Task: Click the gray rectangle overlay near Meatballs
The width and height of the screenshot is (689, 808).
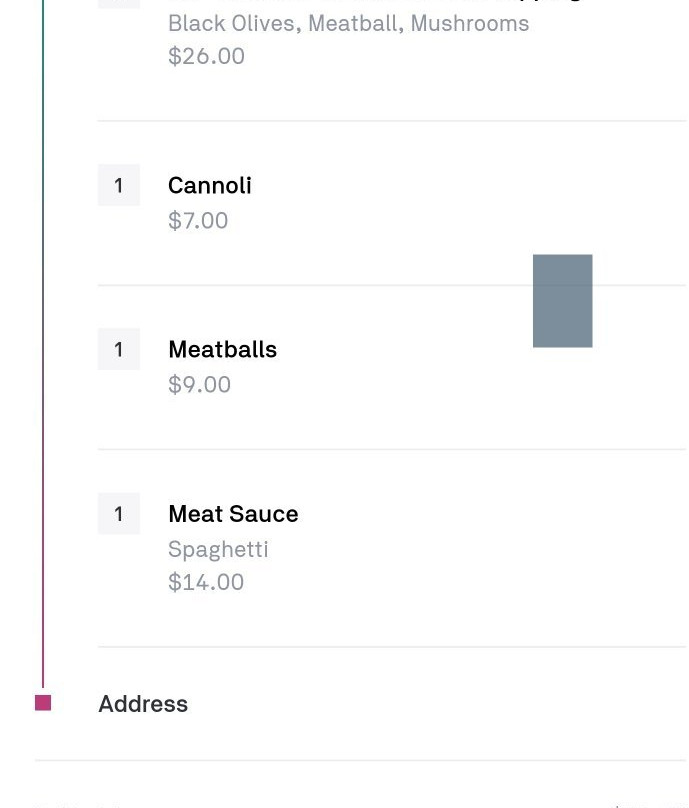Action: point(562,300)
